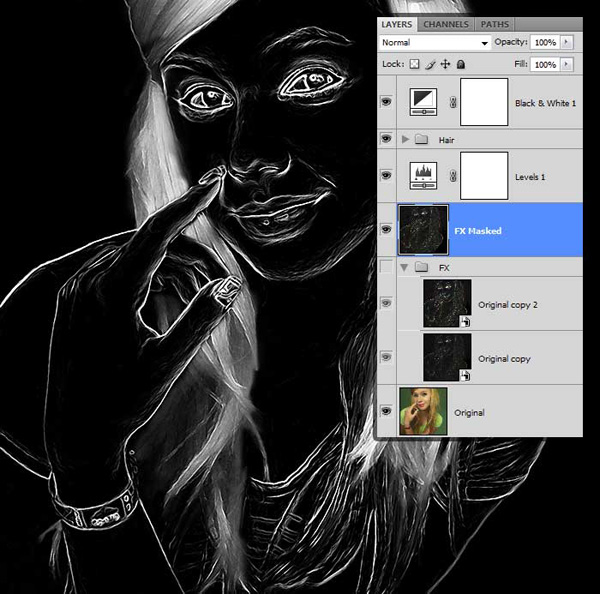Click the Hair group folder icon

(x=421, y=140)
